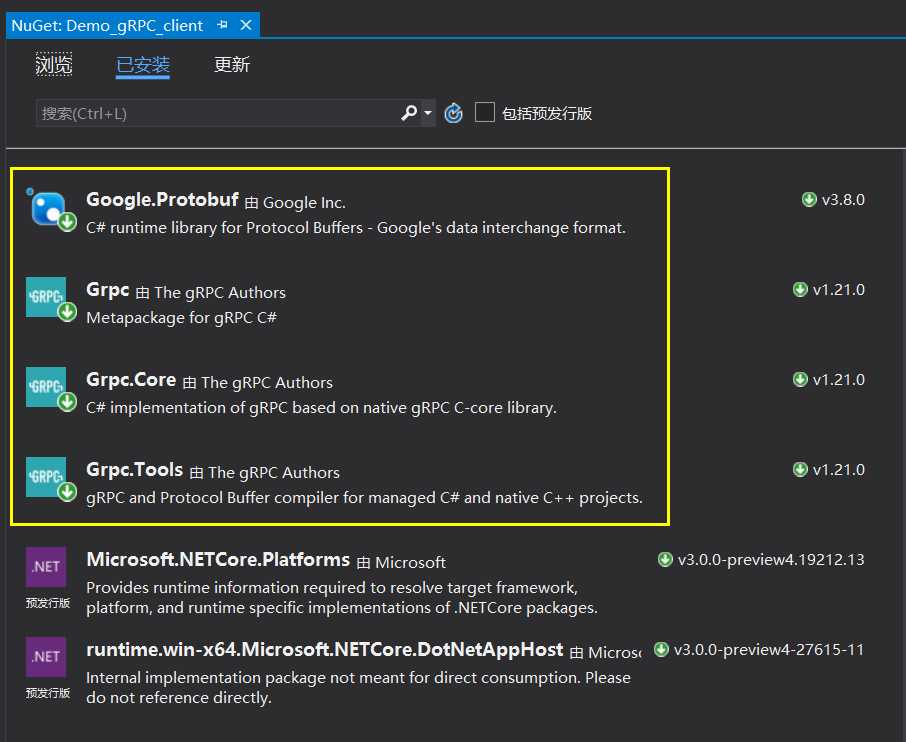Click Protocol Buffers description text

(356, 228)
